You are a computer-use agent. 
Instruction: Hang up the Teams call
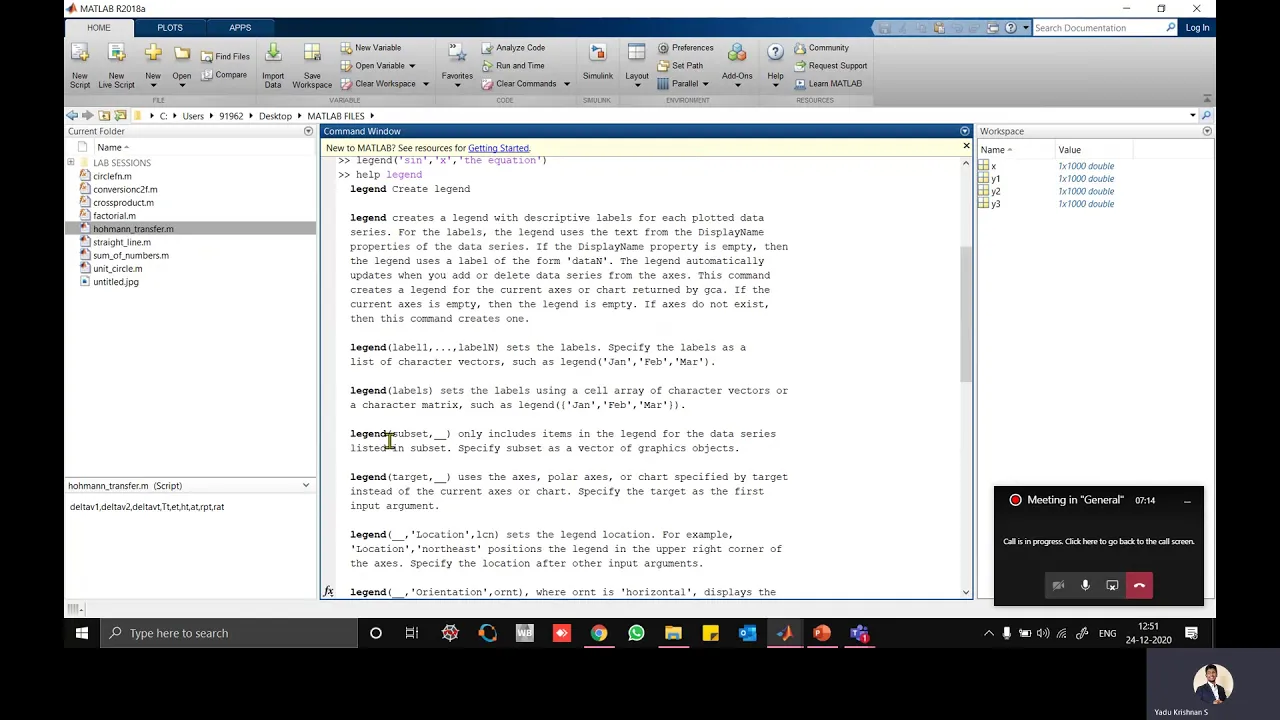[x=1139, y=585]
